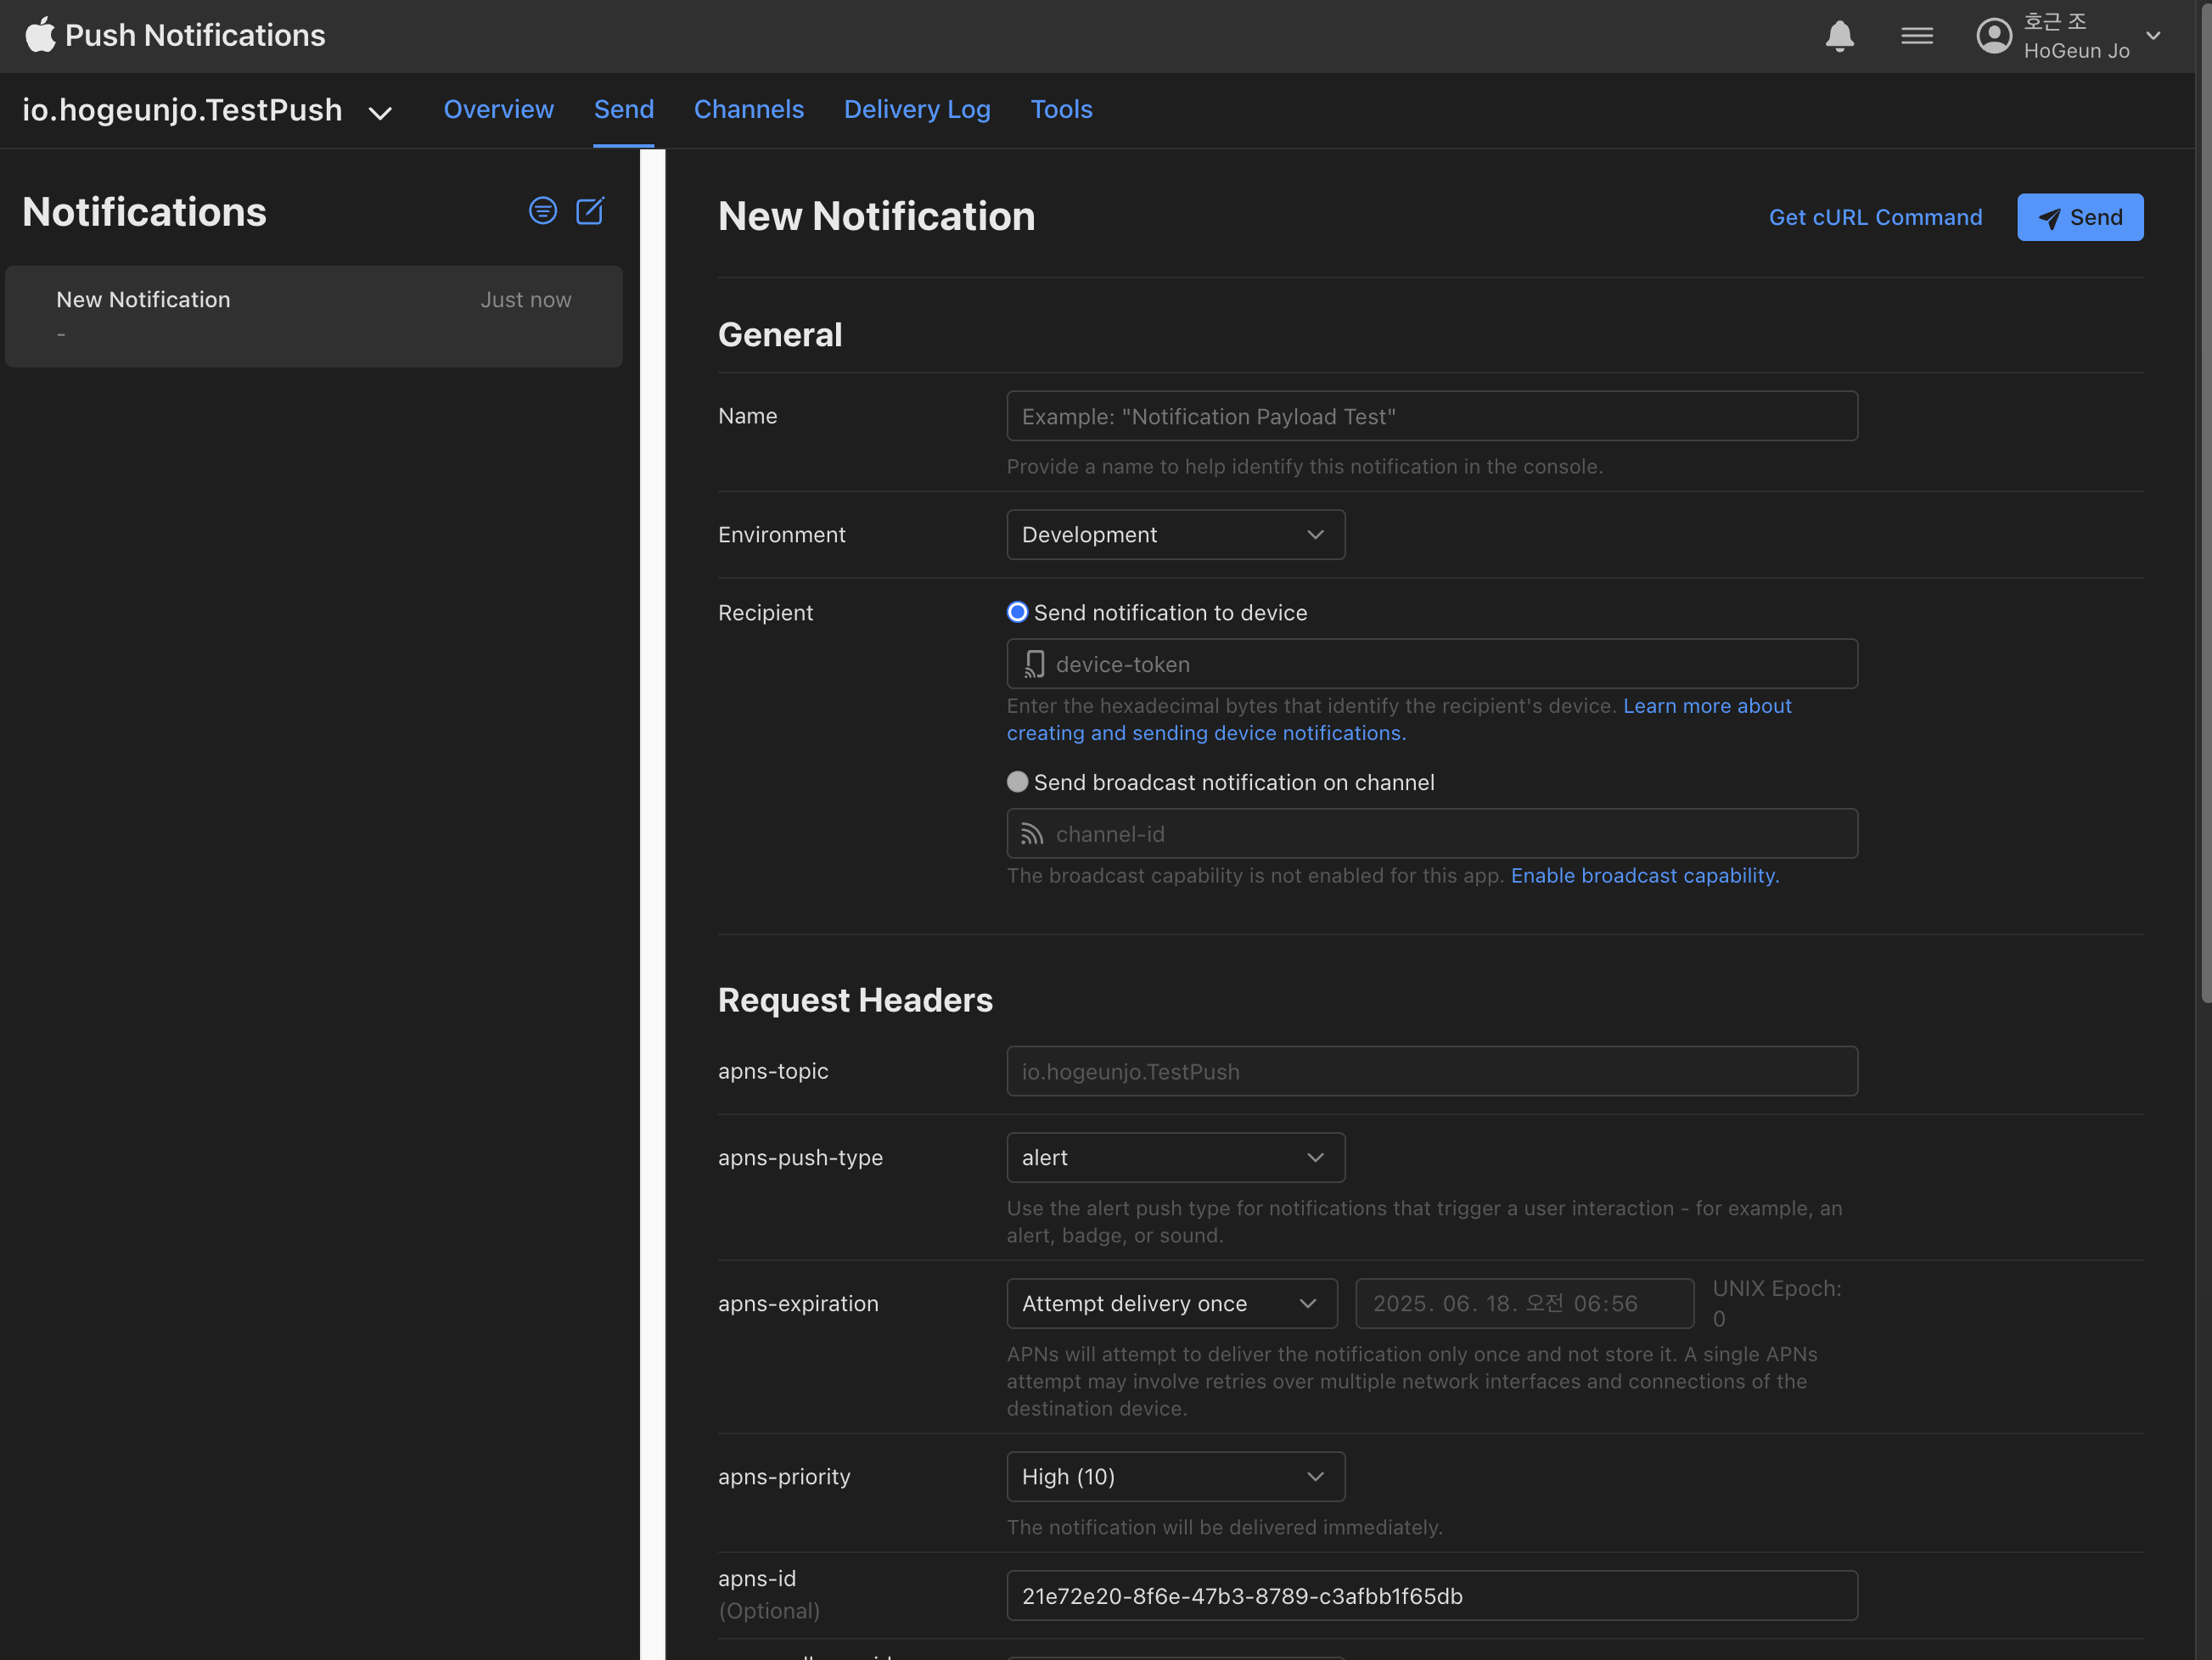Click Enable broadcast capability link
2212x1660 pixels.
1644,875
